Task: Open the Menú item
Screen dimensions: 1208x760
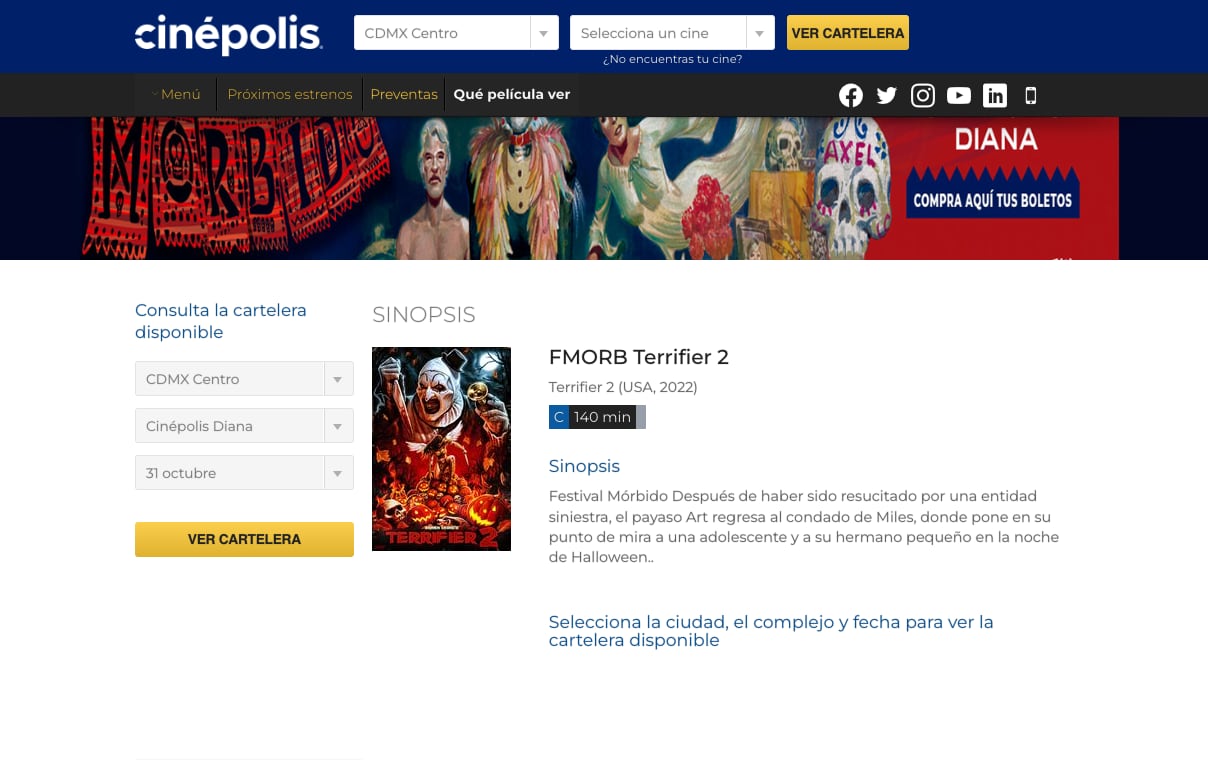Action: tap(176, 94)
